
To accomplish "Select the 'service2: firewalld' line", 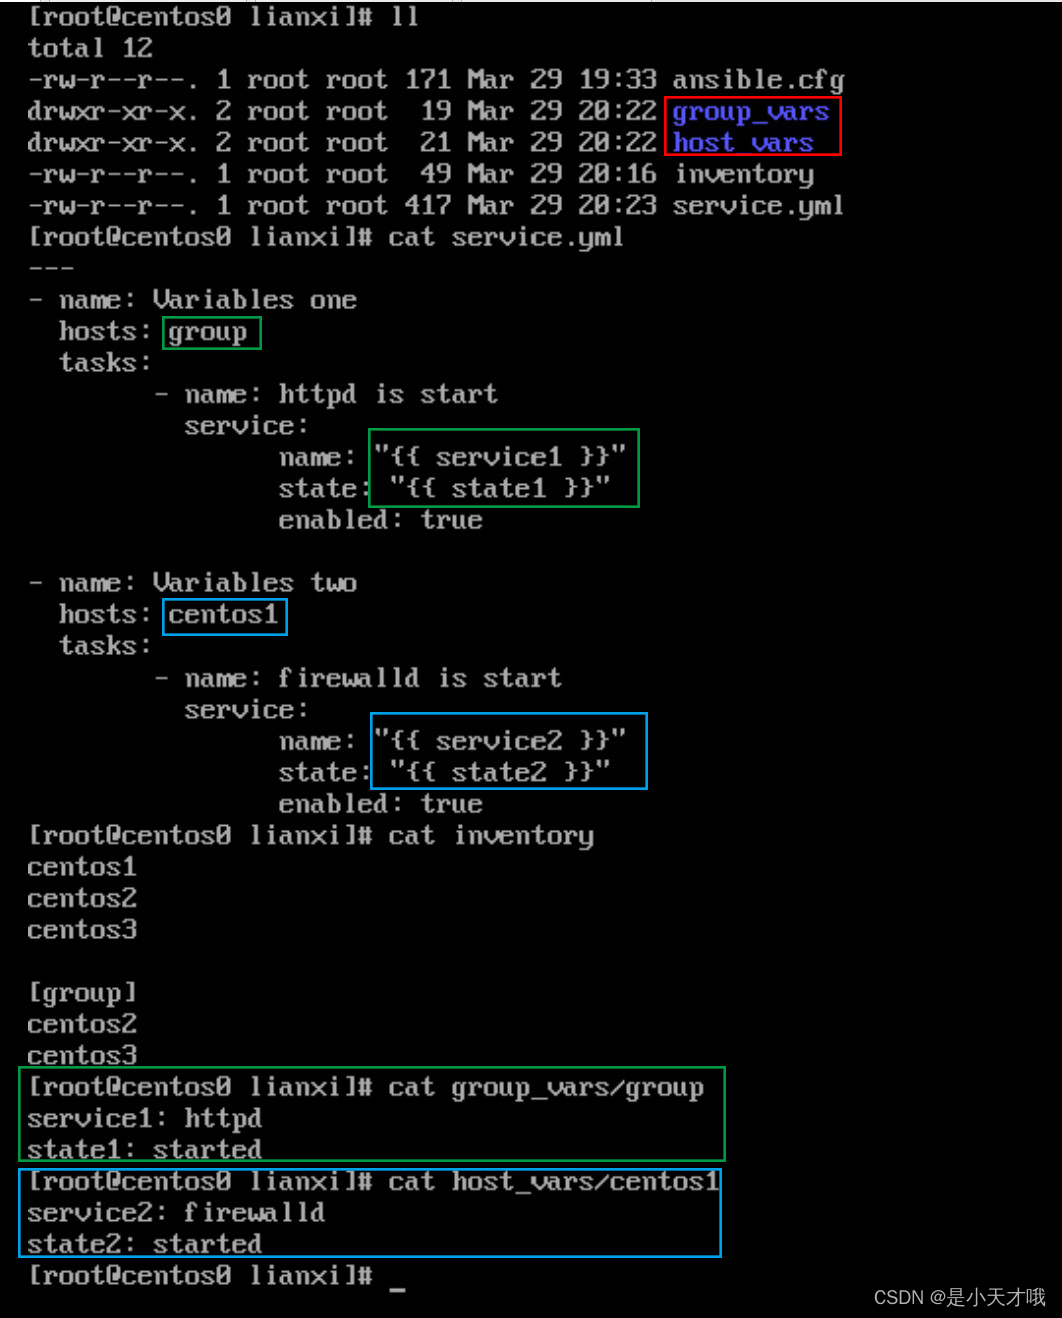I will click(176, 1213).
